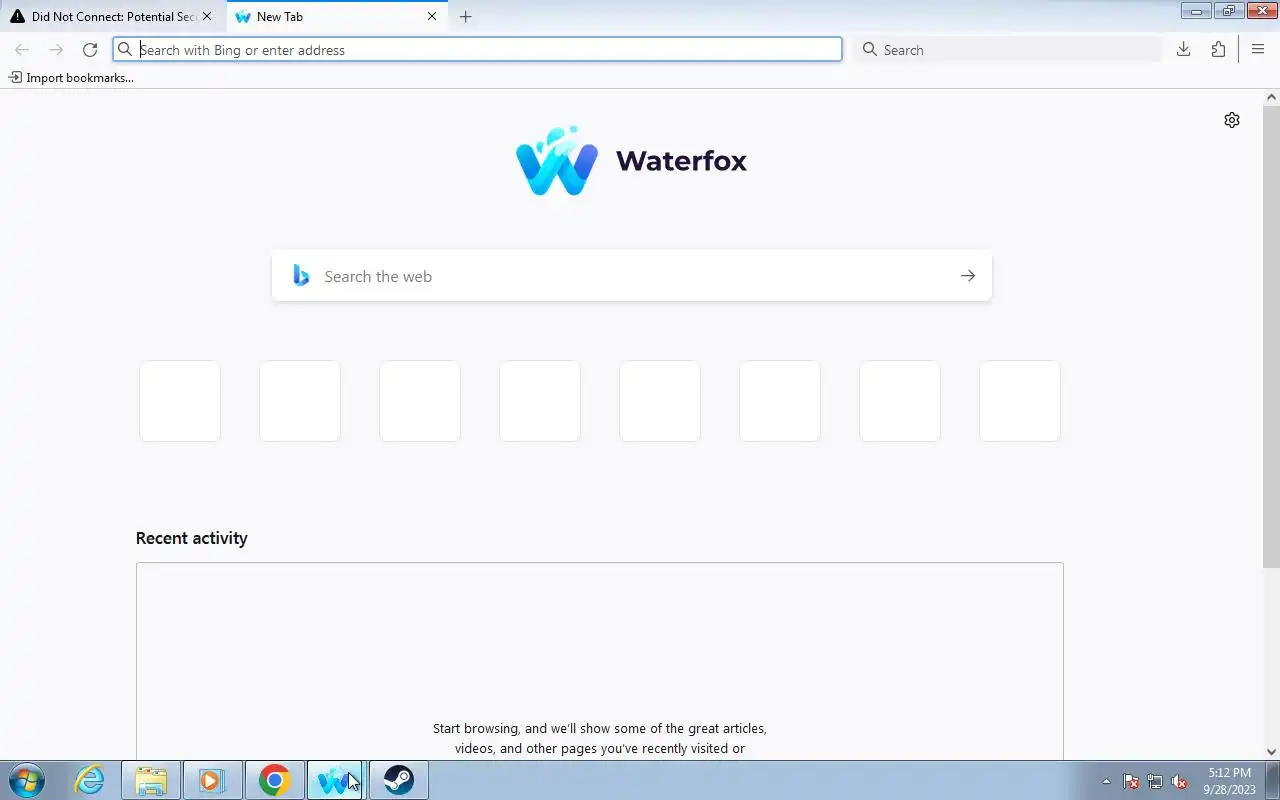
Task: Open the last empty shortcut tile
Action: [1020, 401]
